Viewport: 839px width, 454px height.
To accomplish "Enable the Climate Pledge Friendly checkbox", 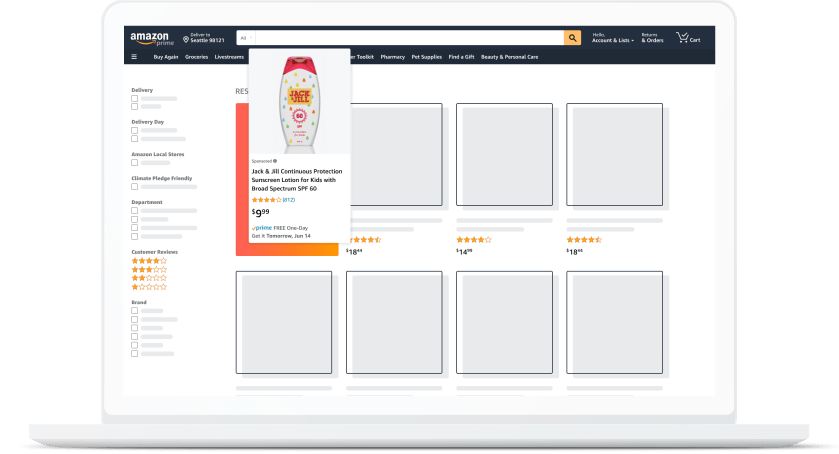I will pyautogui.click(x=134, y=187).
